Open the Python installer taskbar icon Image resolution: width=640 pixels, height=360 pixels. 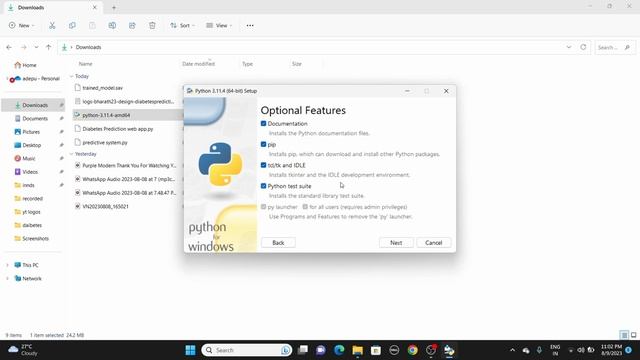coord(449,350)
